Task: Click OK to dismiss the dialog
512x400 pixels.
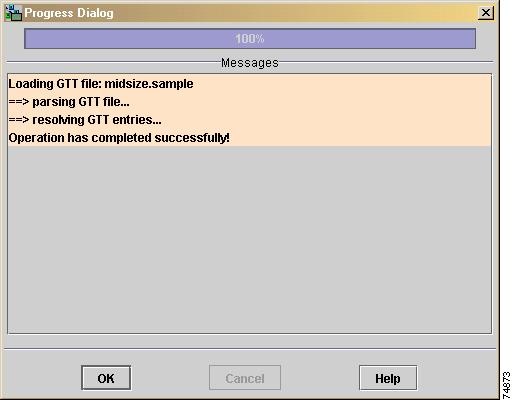Action: coord(106,378)
